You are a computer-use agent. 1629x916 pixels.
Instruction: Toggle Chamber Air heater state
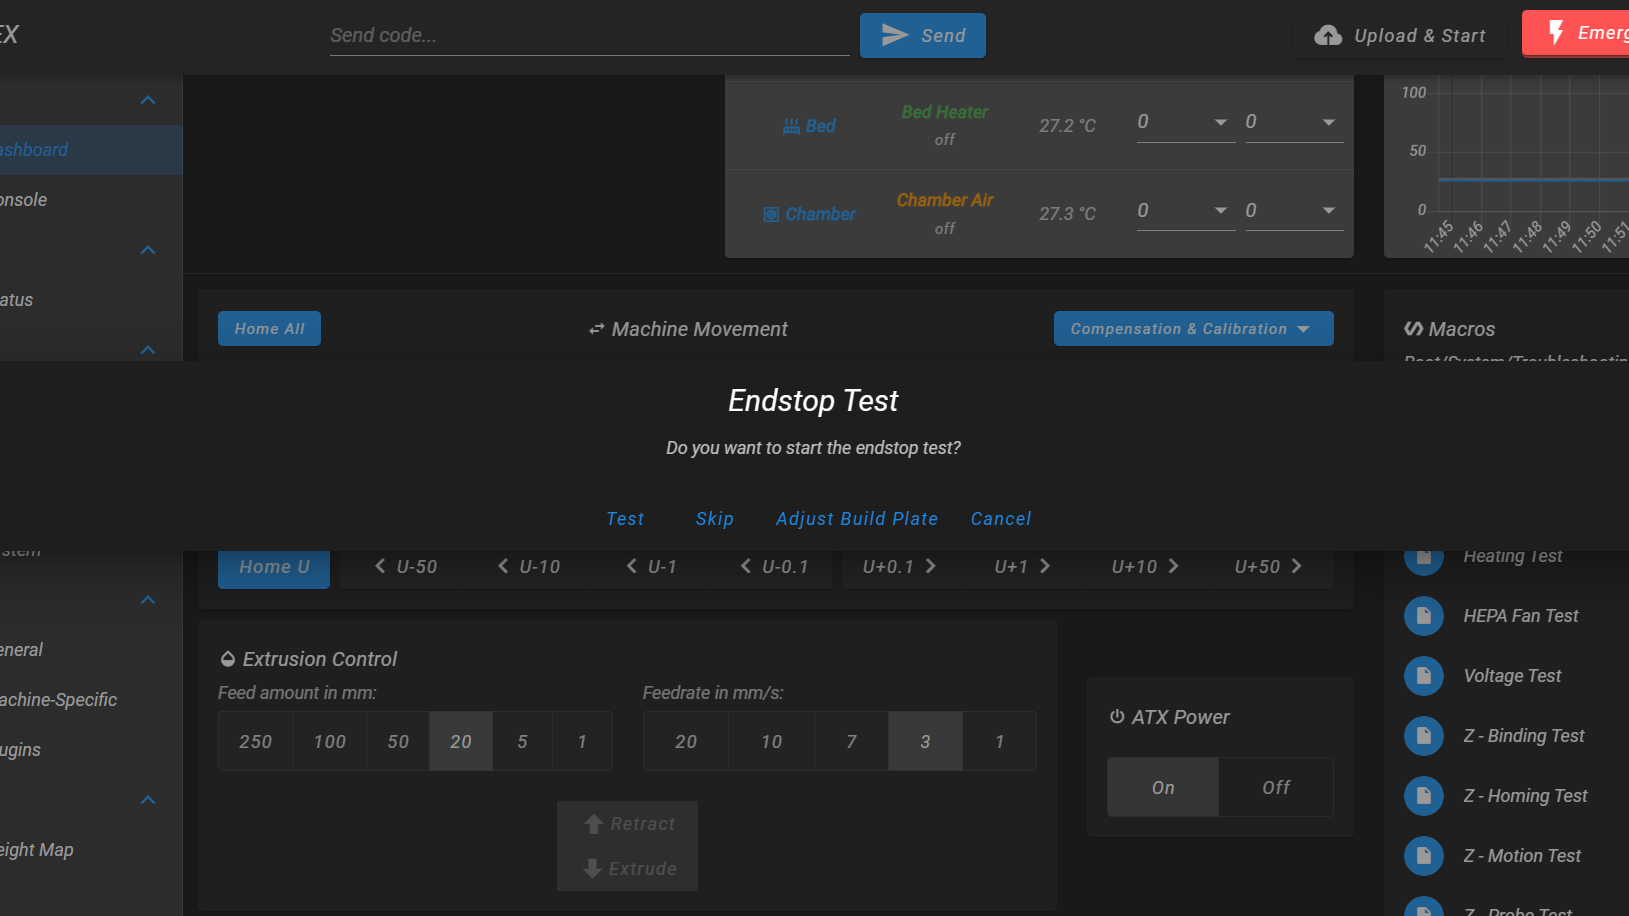[x=945, y=200]
